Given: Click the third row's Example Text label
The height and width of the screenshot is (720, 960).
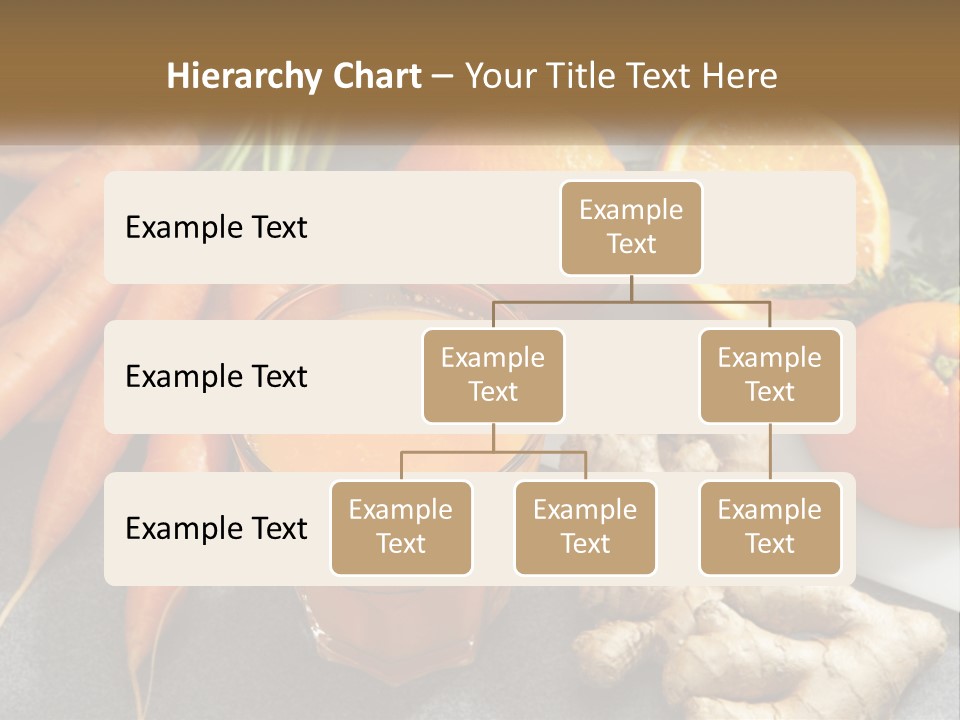Looking at the screenshot, I should click(x=216, y=528).
